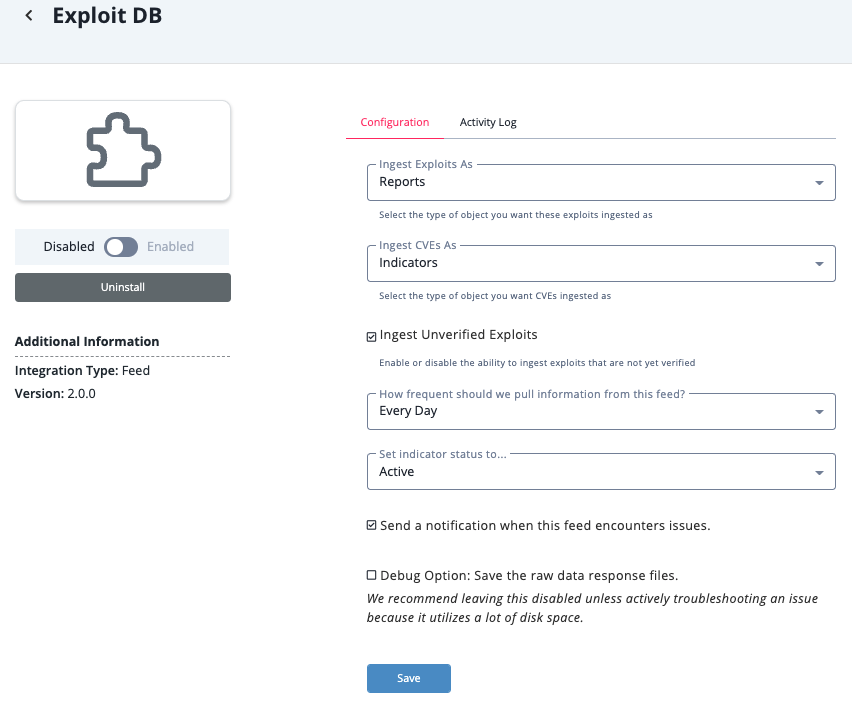Uncheck the feed issue notification checkbox
This screenshot has height=717, width=852.
(x=372, y=525)
